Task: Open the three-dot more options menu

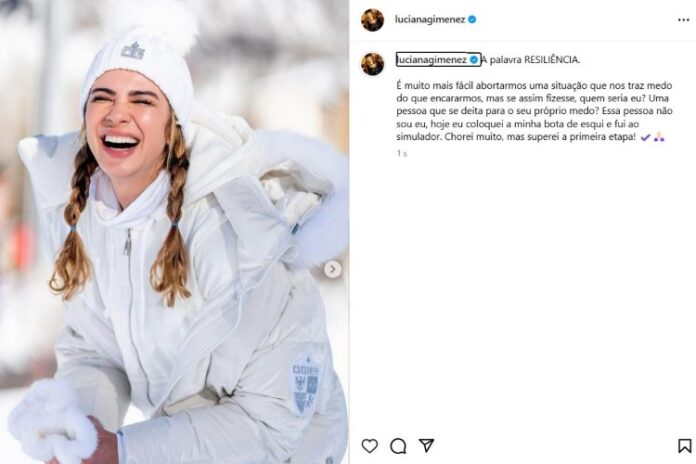Action: (684, 19)
